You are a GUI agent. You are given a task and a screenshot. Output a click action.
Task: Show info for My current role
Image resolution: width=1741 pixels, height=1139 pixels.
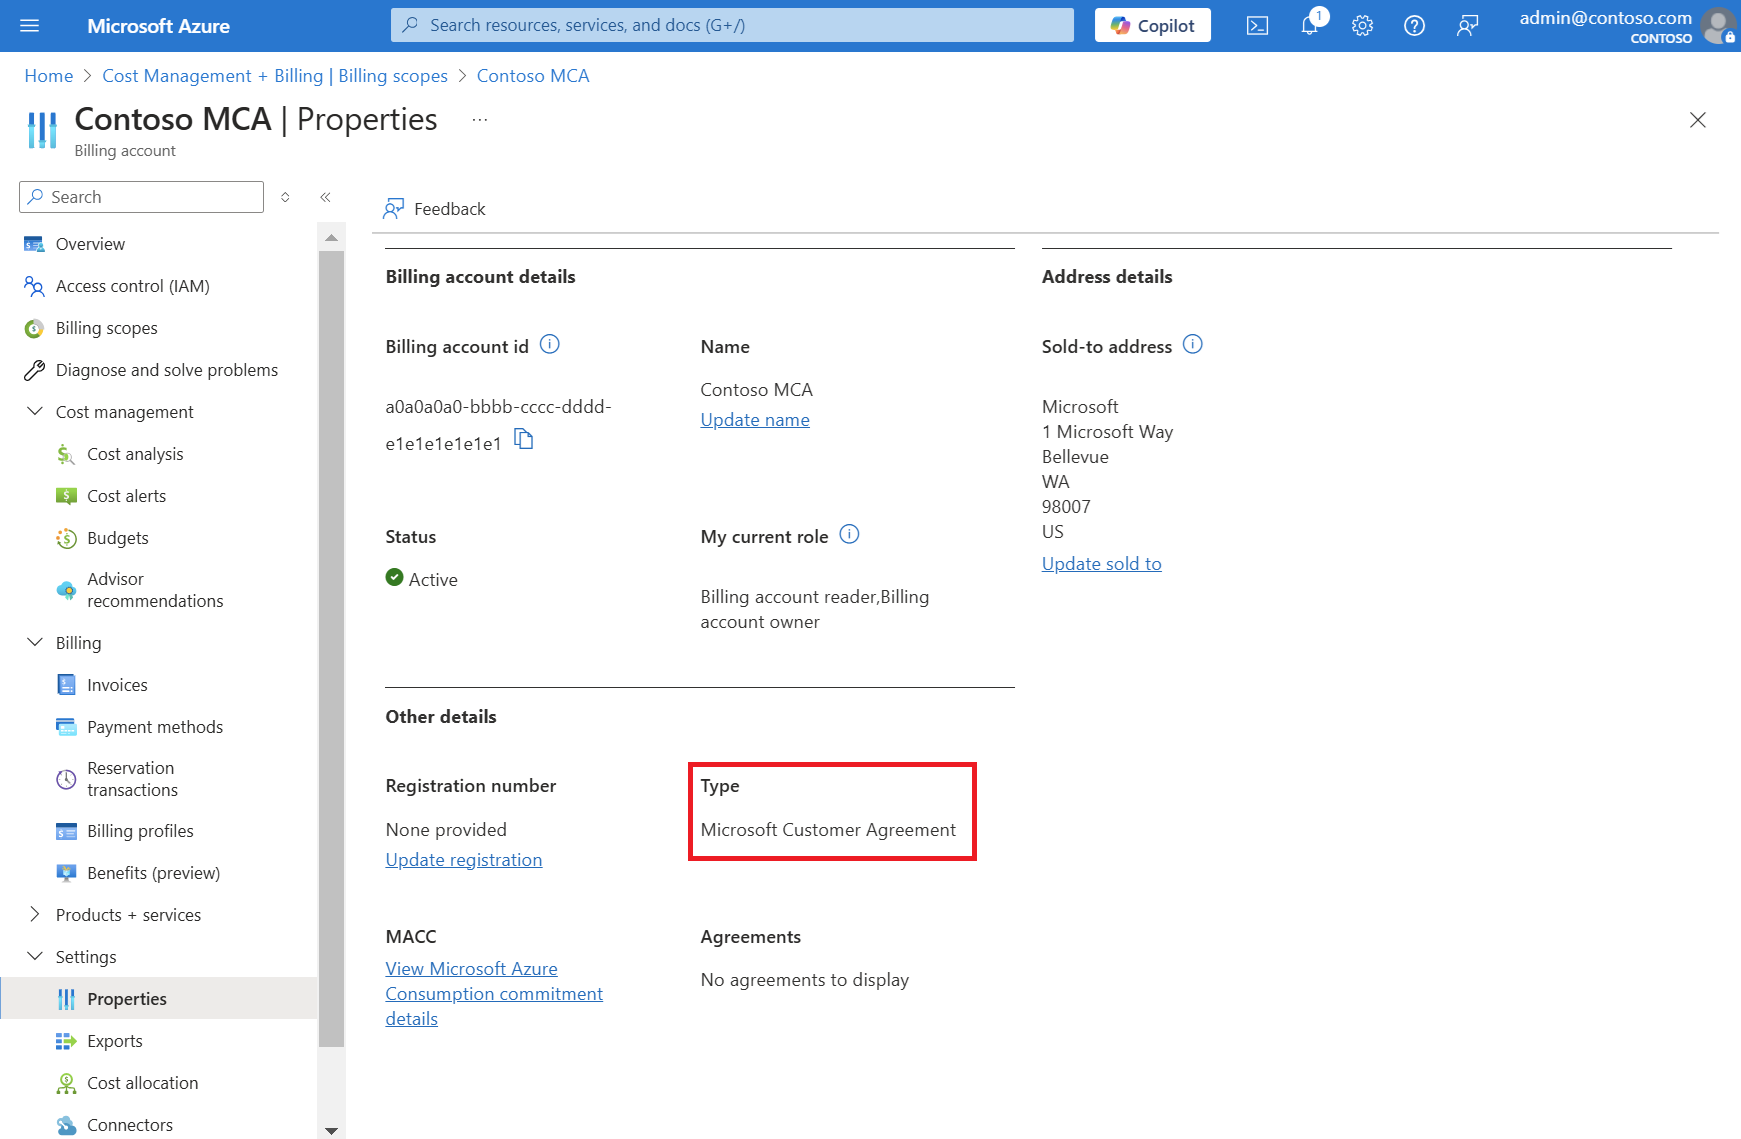(849, 535)
